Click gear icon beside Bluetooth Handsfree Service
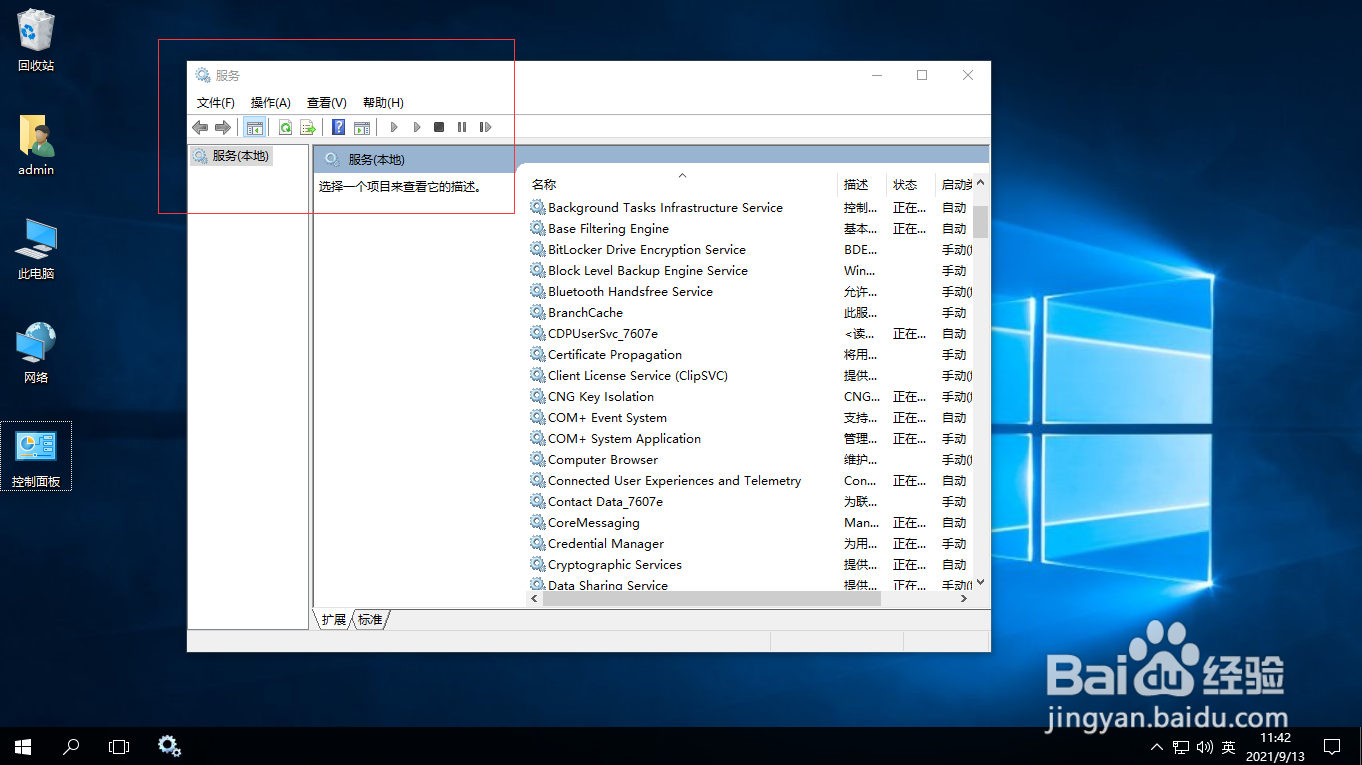Viewport: 1362px width, 765px height. coord(538,291)
